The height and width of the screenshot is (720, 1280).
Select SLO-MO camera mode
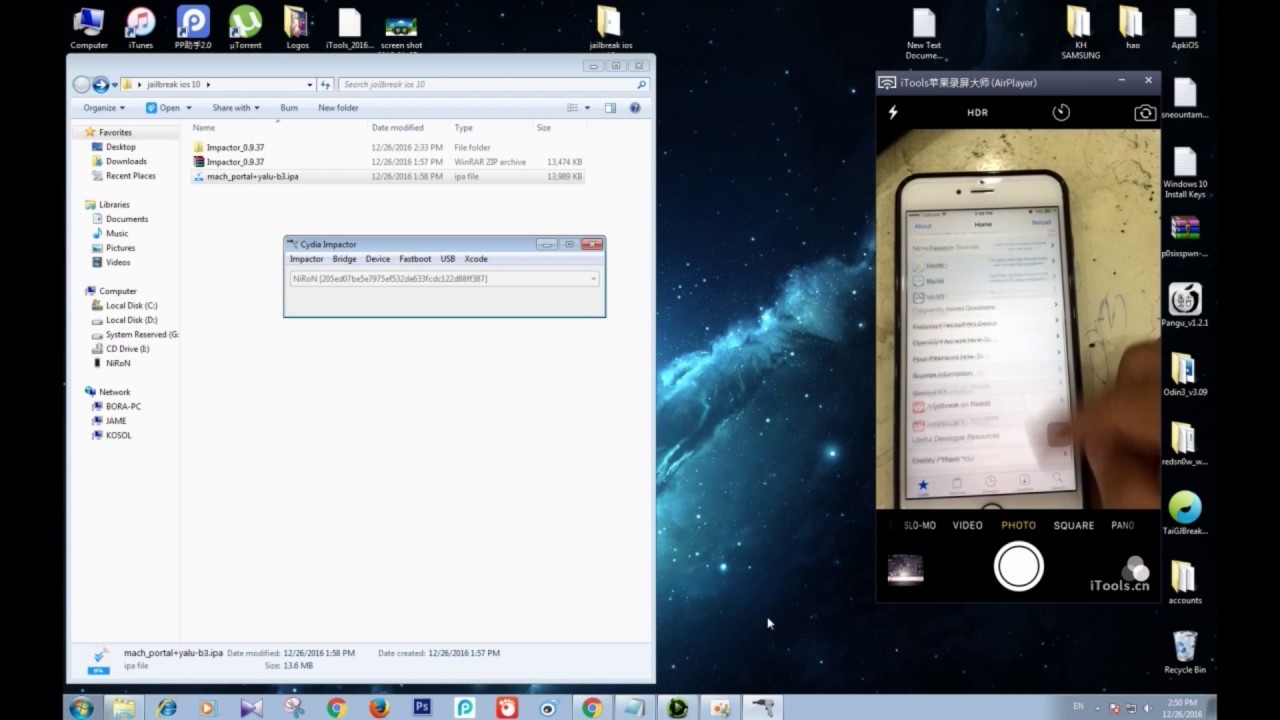(919, 525)
